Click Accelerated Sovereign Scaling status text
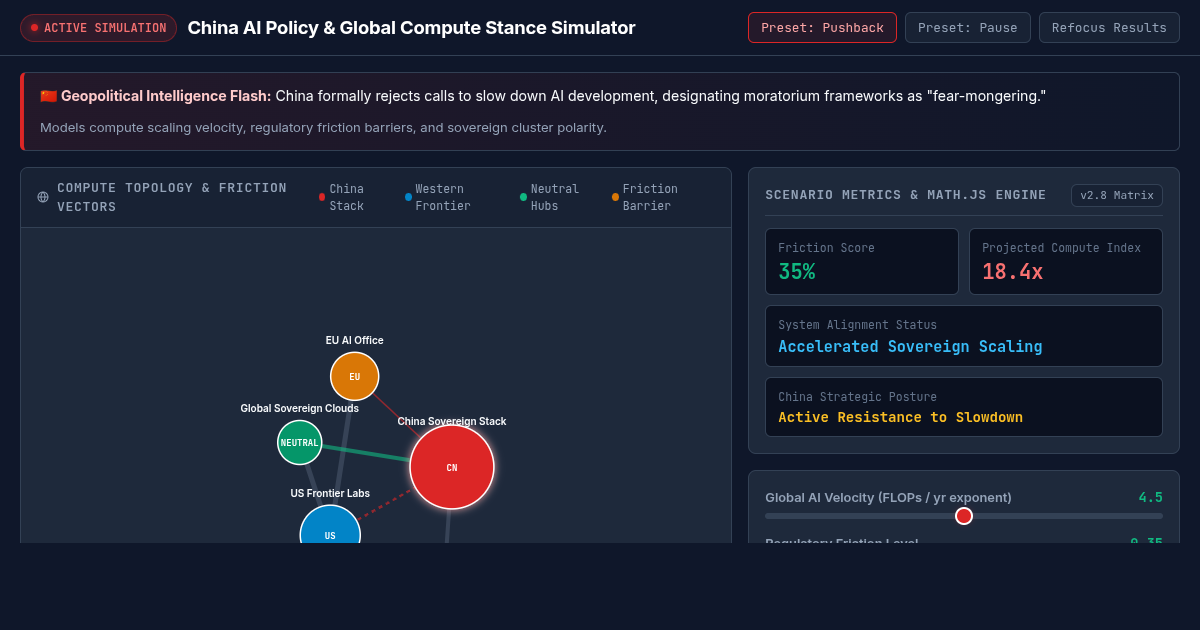This screenshot has width=1200, height=630. coord(910,347)
